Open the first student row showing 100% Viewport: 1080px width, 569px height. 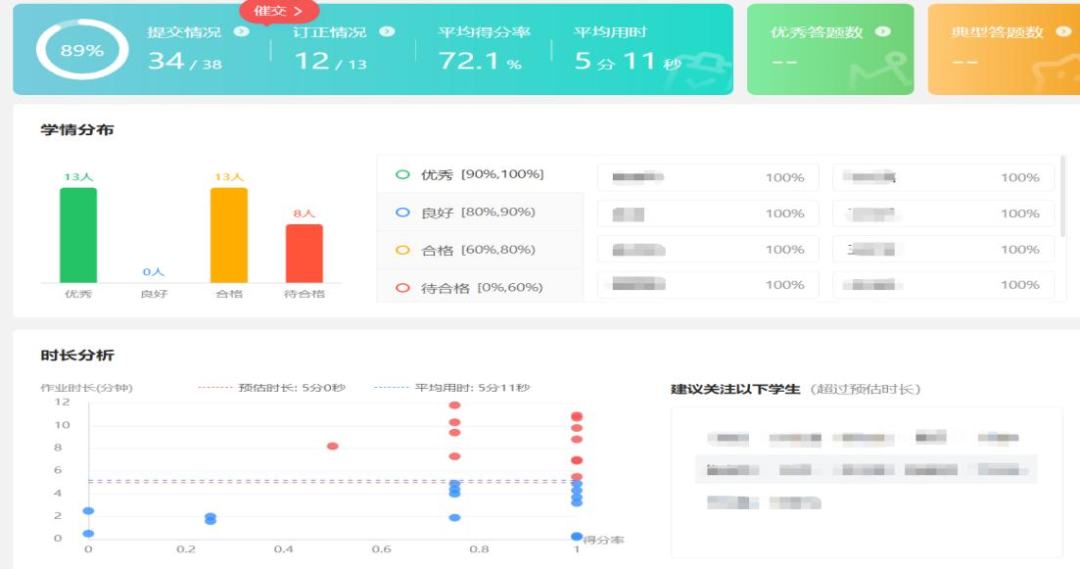pos(708,178)
